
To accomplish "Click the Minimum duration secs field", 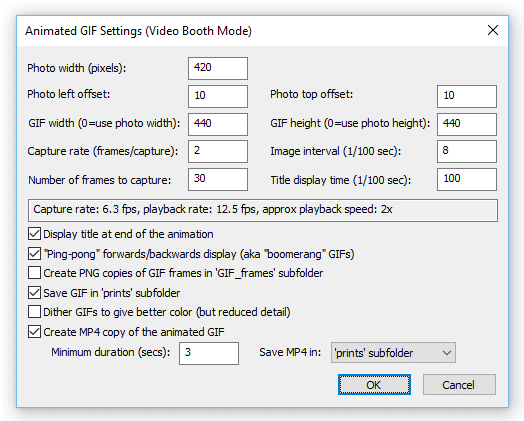I will (x=209, y=353).
